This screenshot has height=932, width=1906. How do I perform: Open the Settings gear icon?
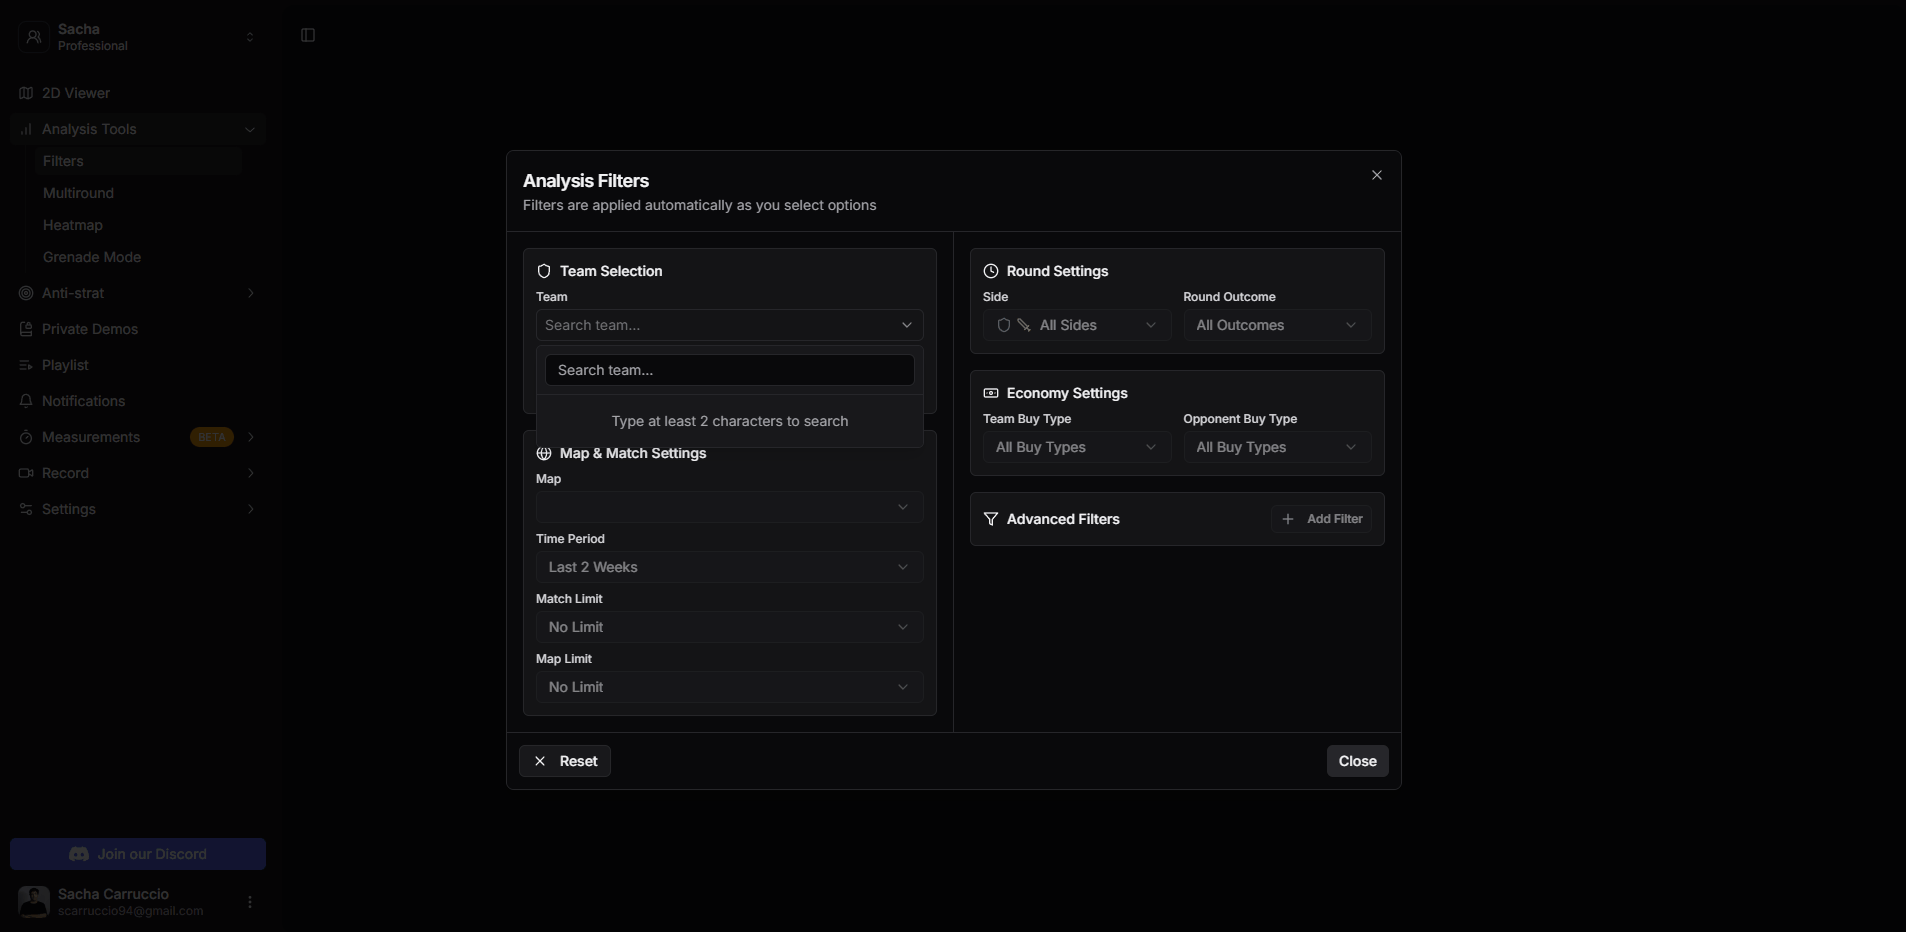click(x=25, y=509)
